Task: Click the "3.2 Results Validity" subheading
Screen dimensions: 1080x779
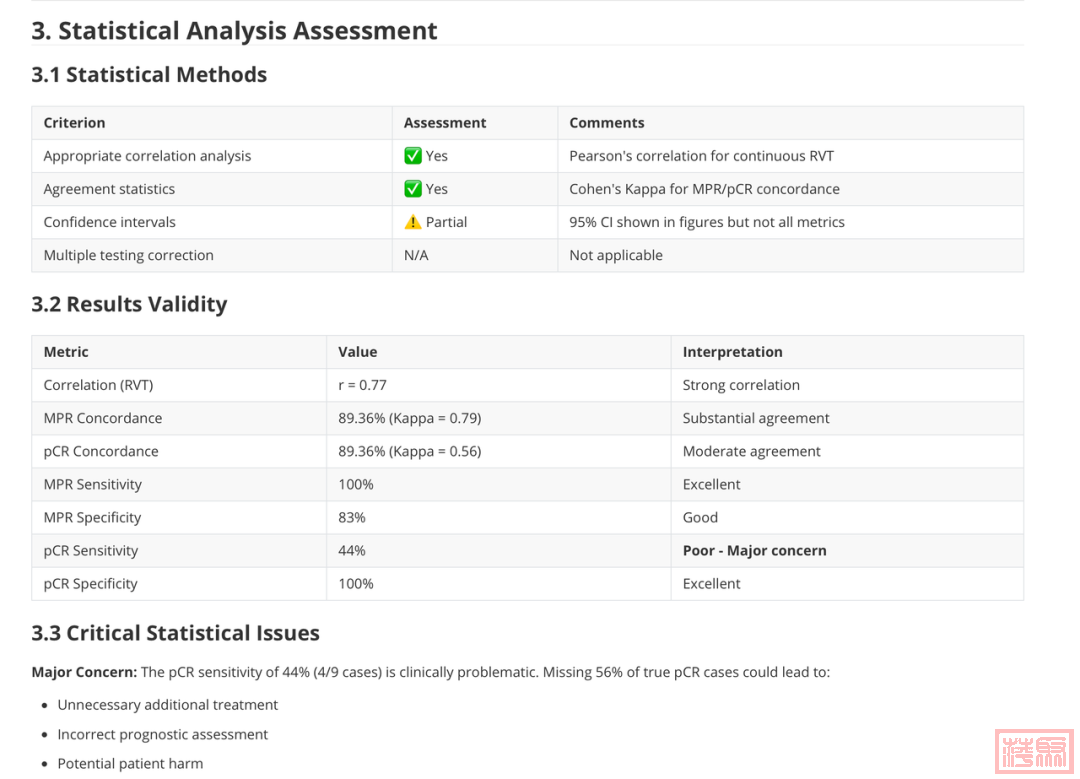Action: pyautogui.click(x=129, y=304)
